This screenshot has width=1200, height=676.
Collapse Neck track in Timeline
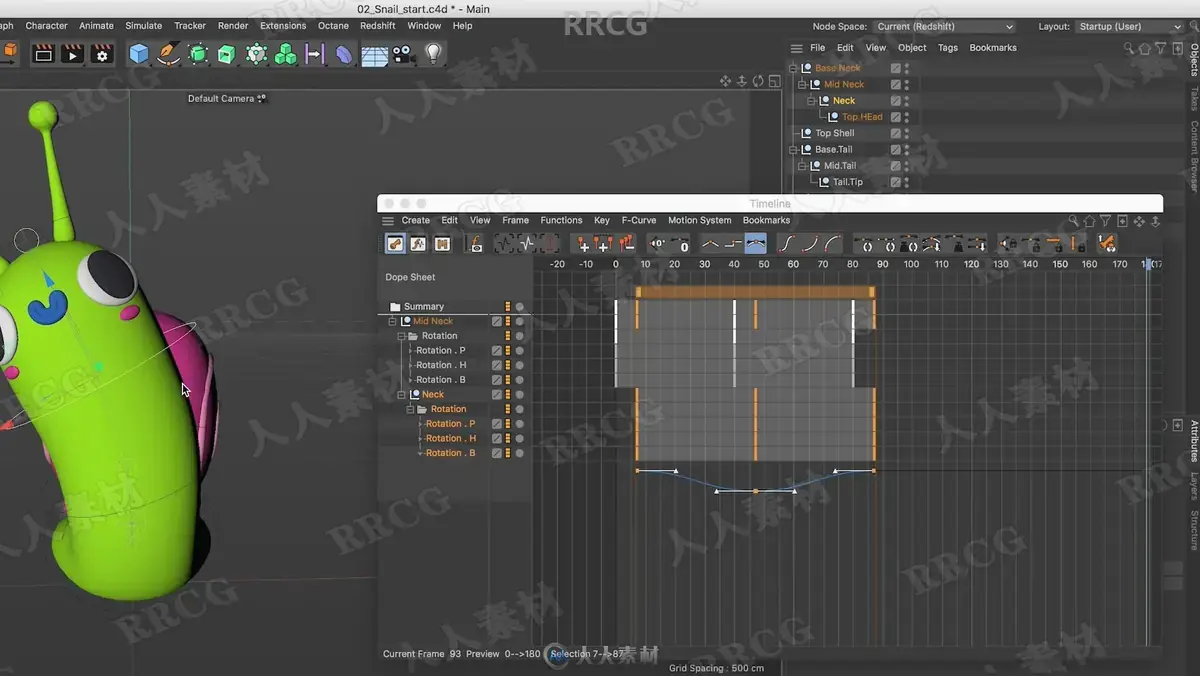402,395
